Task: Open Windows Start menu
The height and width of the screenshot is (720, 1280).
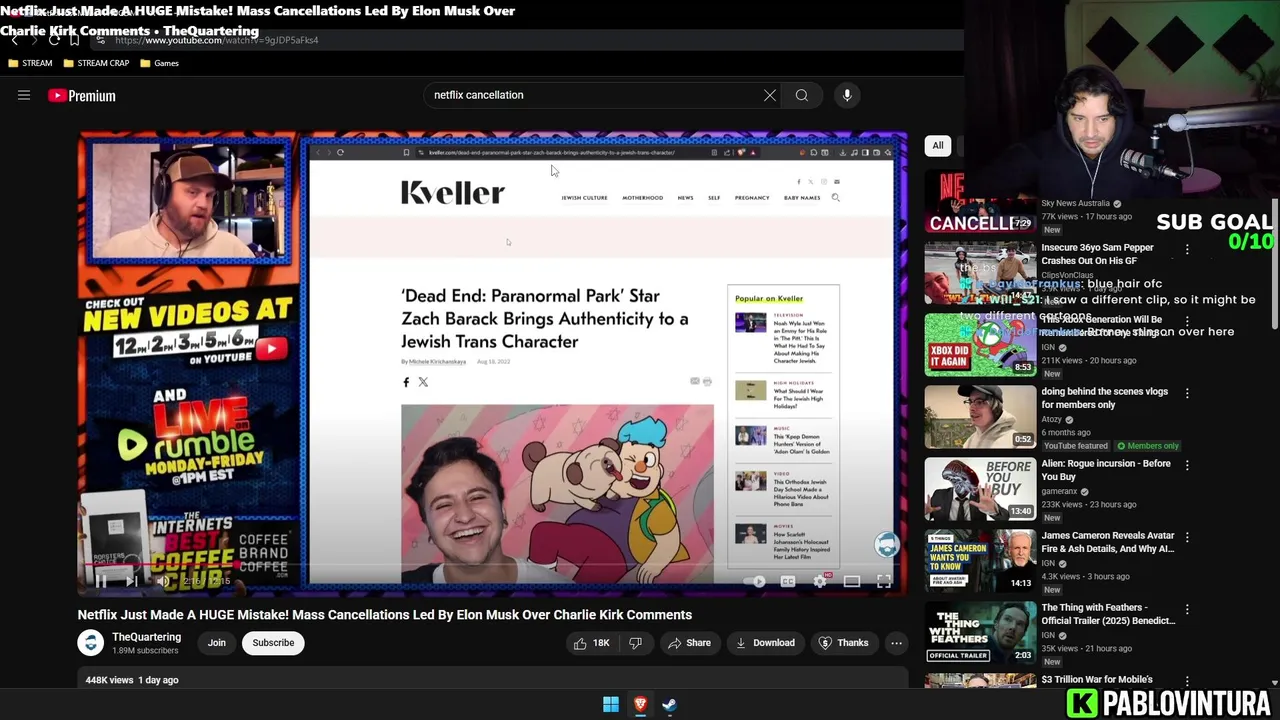Action: pyautogui.click(x=611, y=705)
